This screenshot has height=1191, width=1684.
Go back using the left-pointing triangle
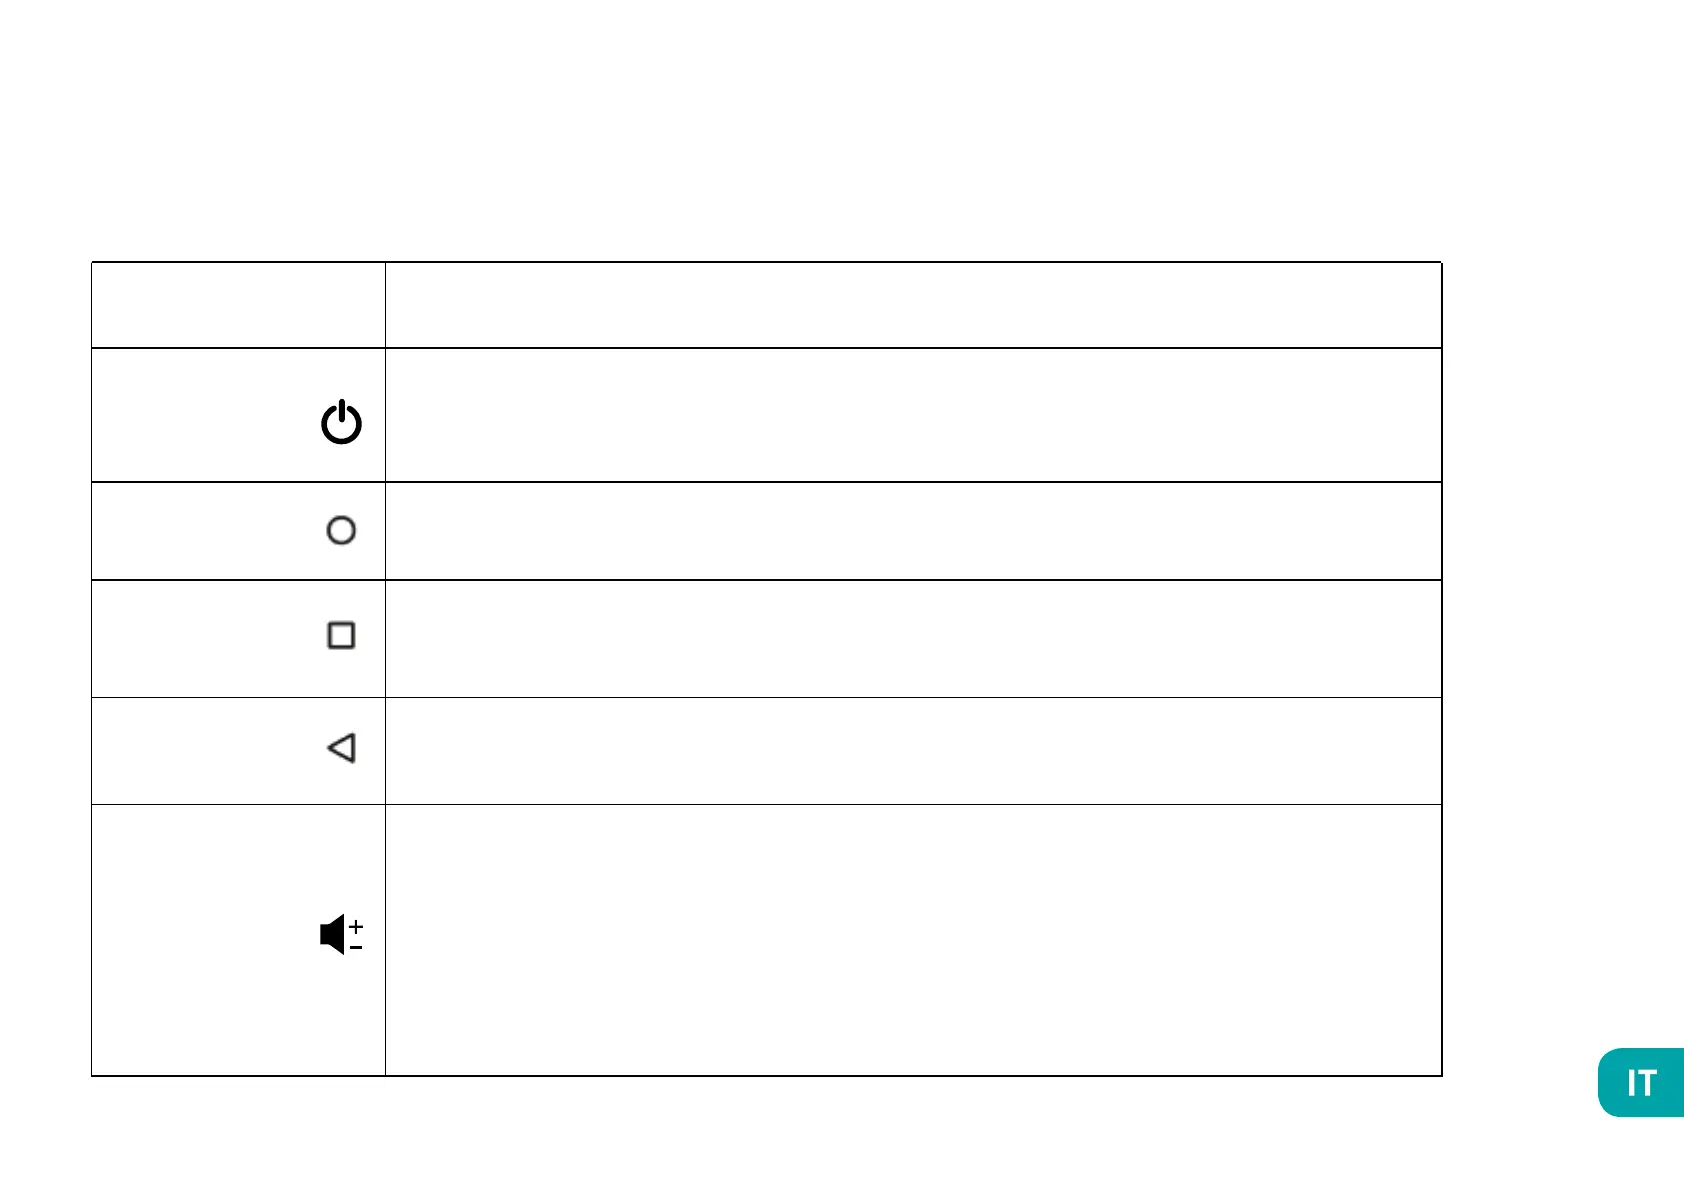pyautogui.click(x=341, y=748)
